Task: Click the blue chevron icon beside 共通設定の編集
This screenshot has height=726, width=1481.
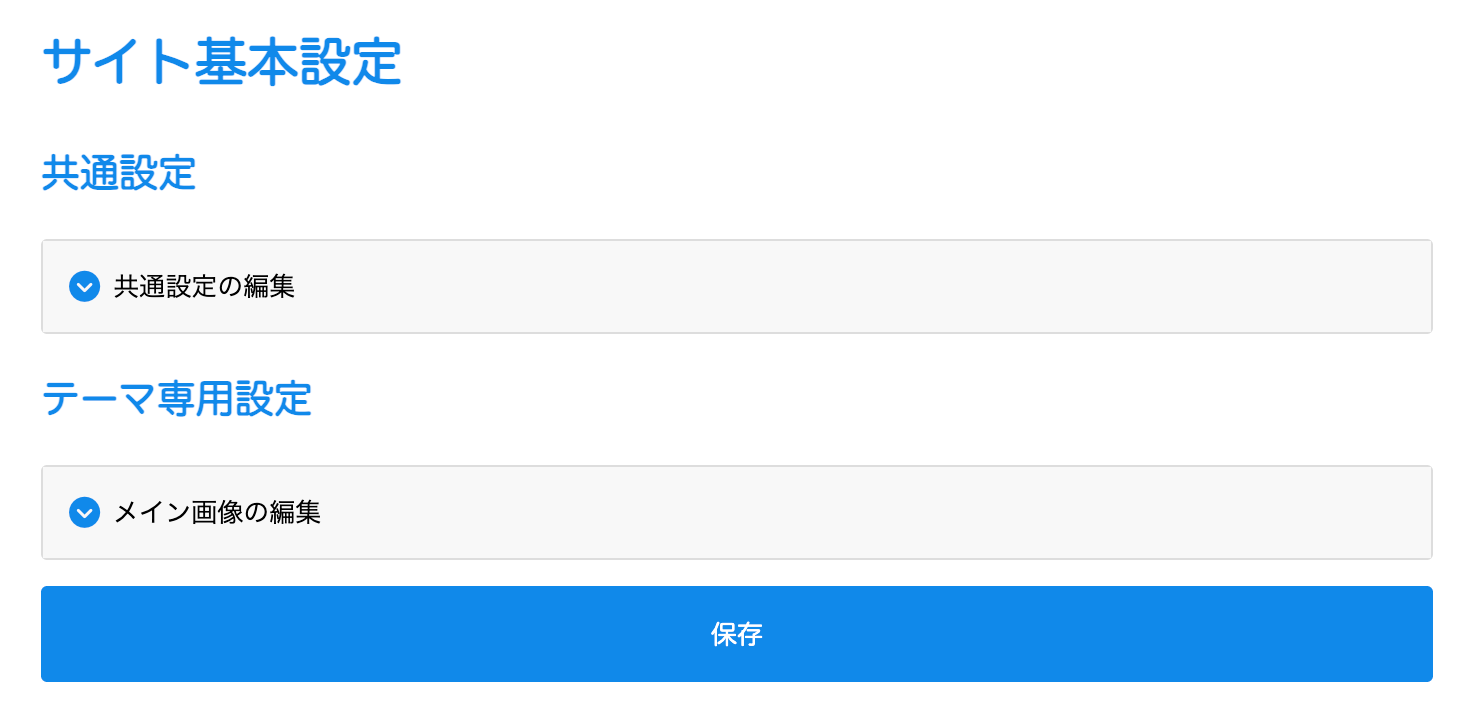Action: pyautogui.click(x=84, y=287)
